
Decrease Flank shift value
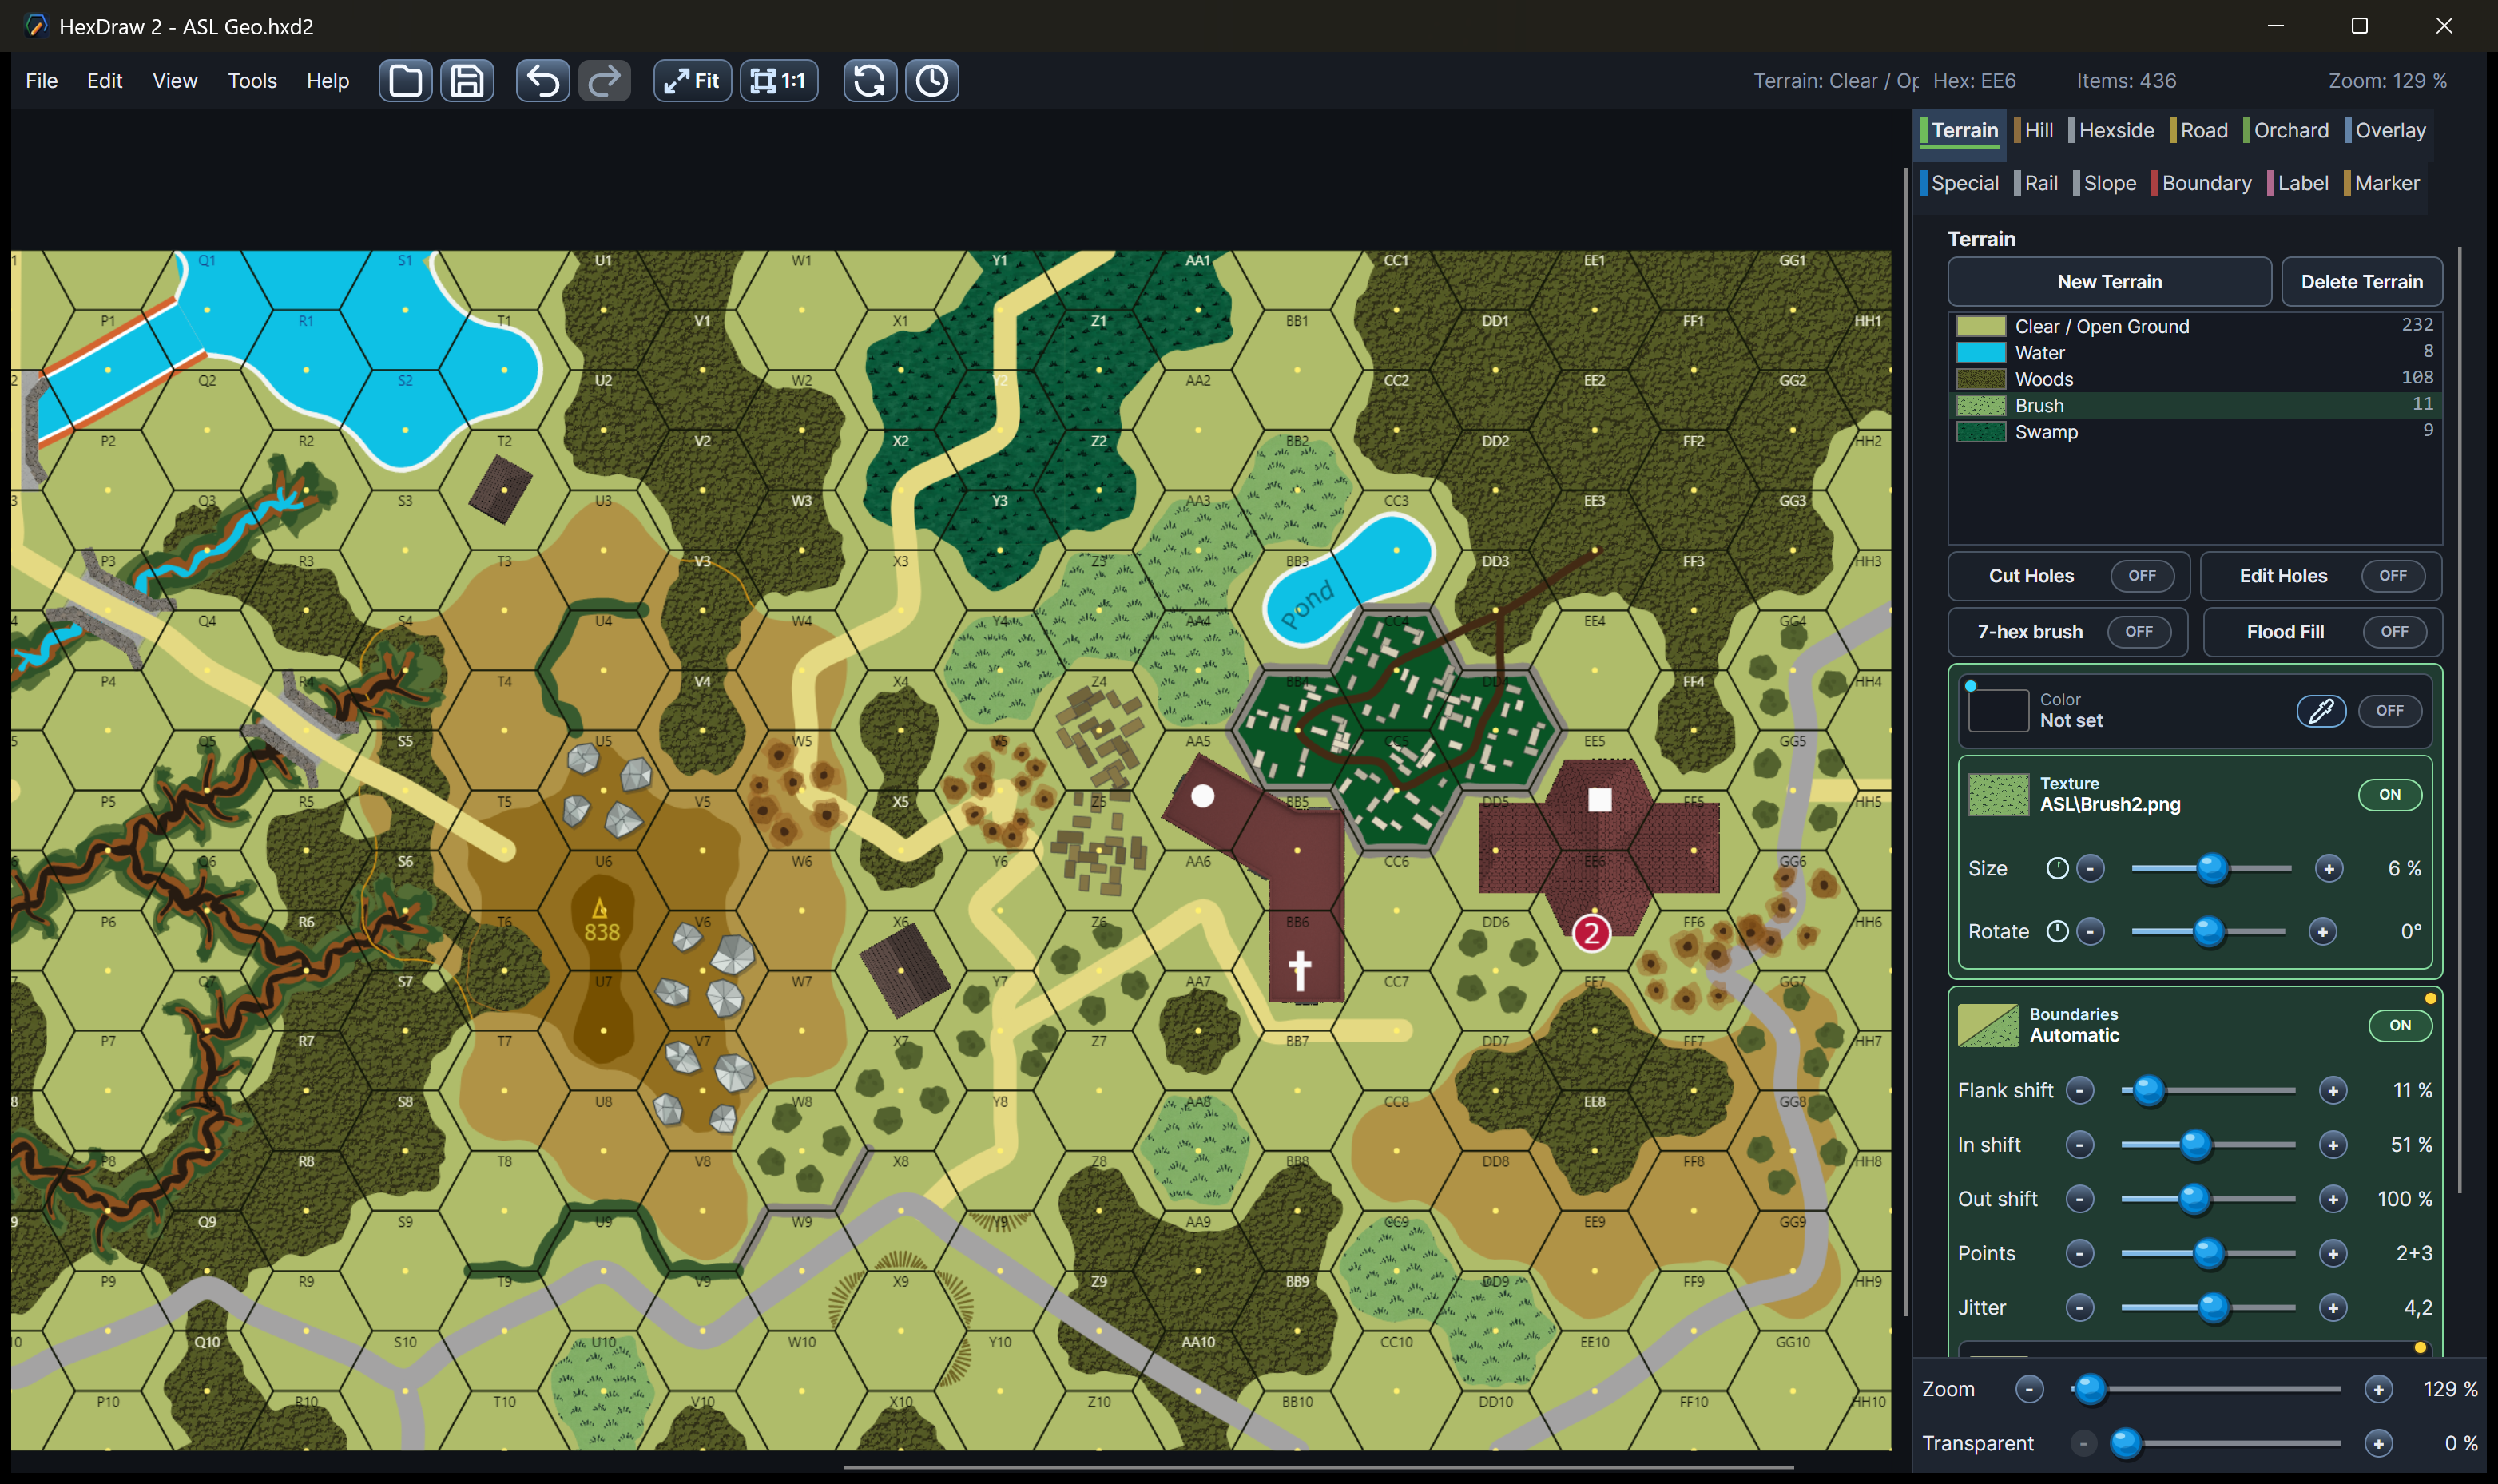point(2080,1090)
